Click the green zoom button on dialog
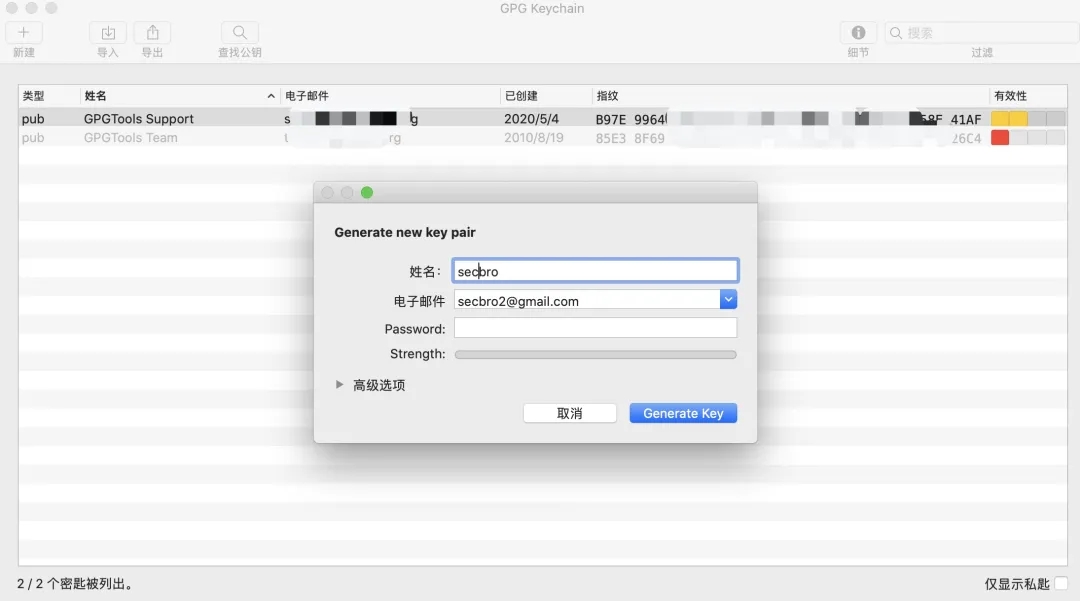 click(367, 193)
